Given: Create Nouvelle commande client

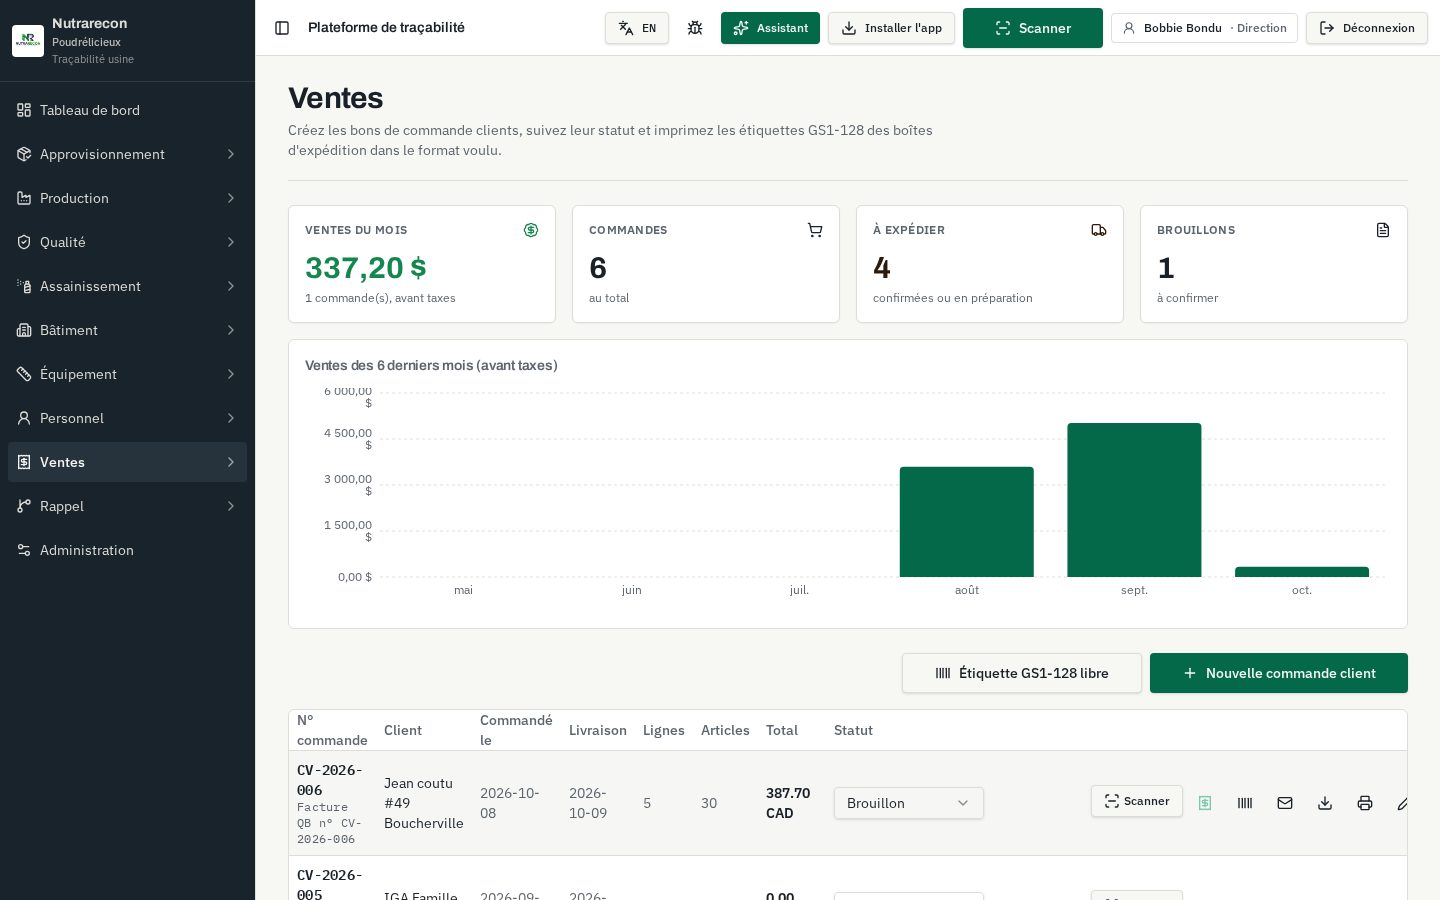Looking at the screenshot, I should coord(1279,673).
